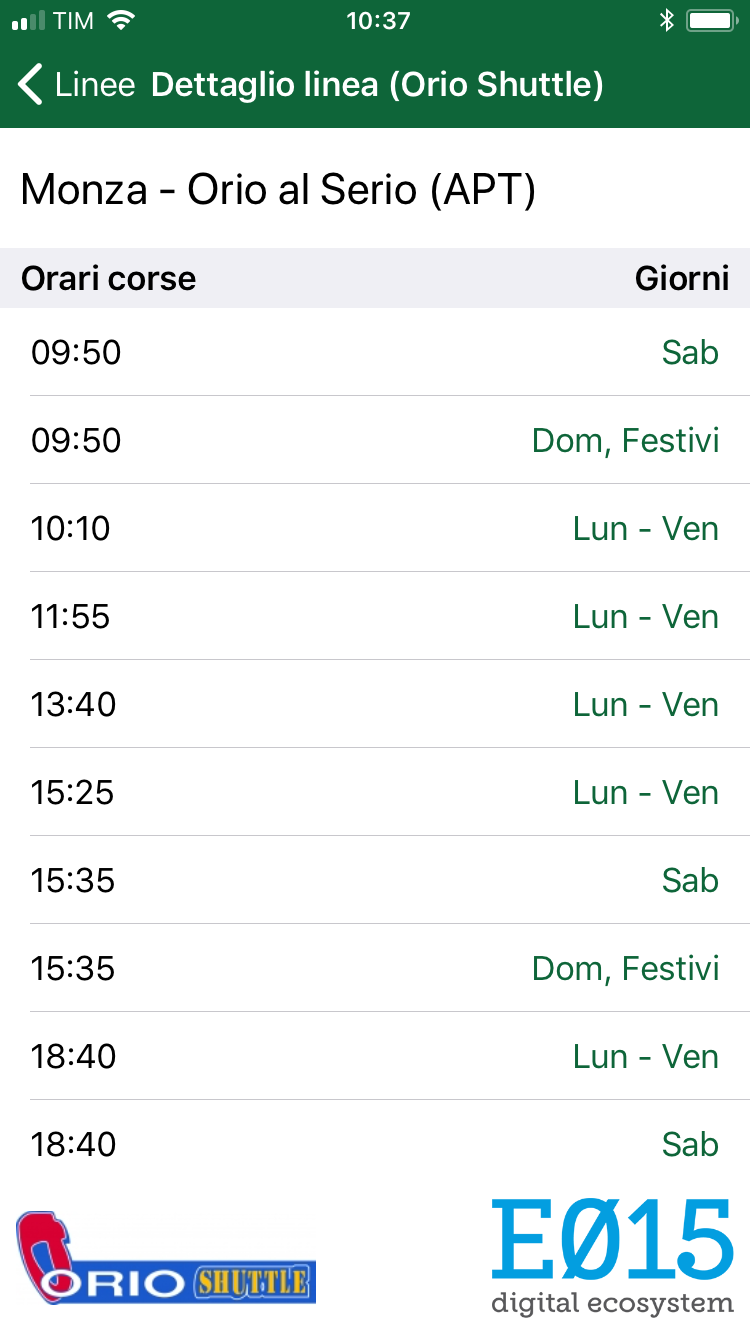Tap the 18:40 Lun - Ven departure

tap(375, 1056)
